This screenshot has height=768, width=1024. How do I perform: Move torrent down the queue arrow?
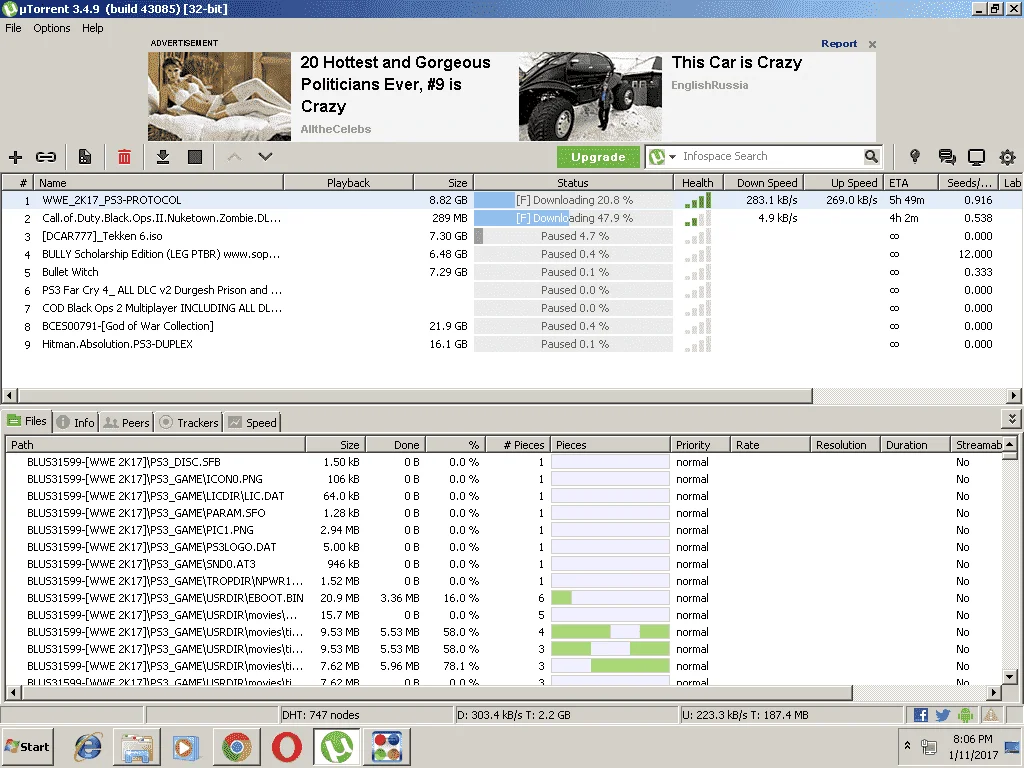coord(265,157)
